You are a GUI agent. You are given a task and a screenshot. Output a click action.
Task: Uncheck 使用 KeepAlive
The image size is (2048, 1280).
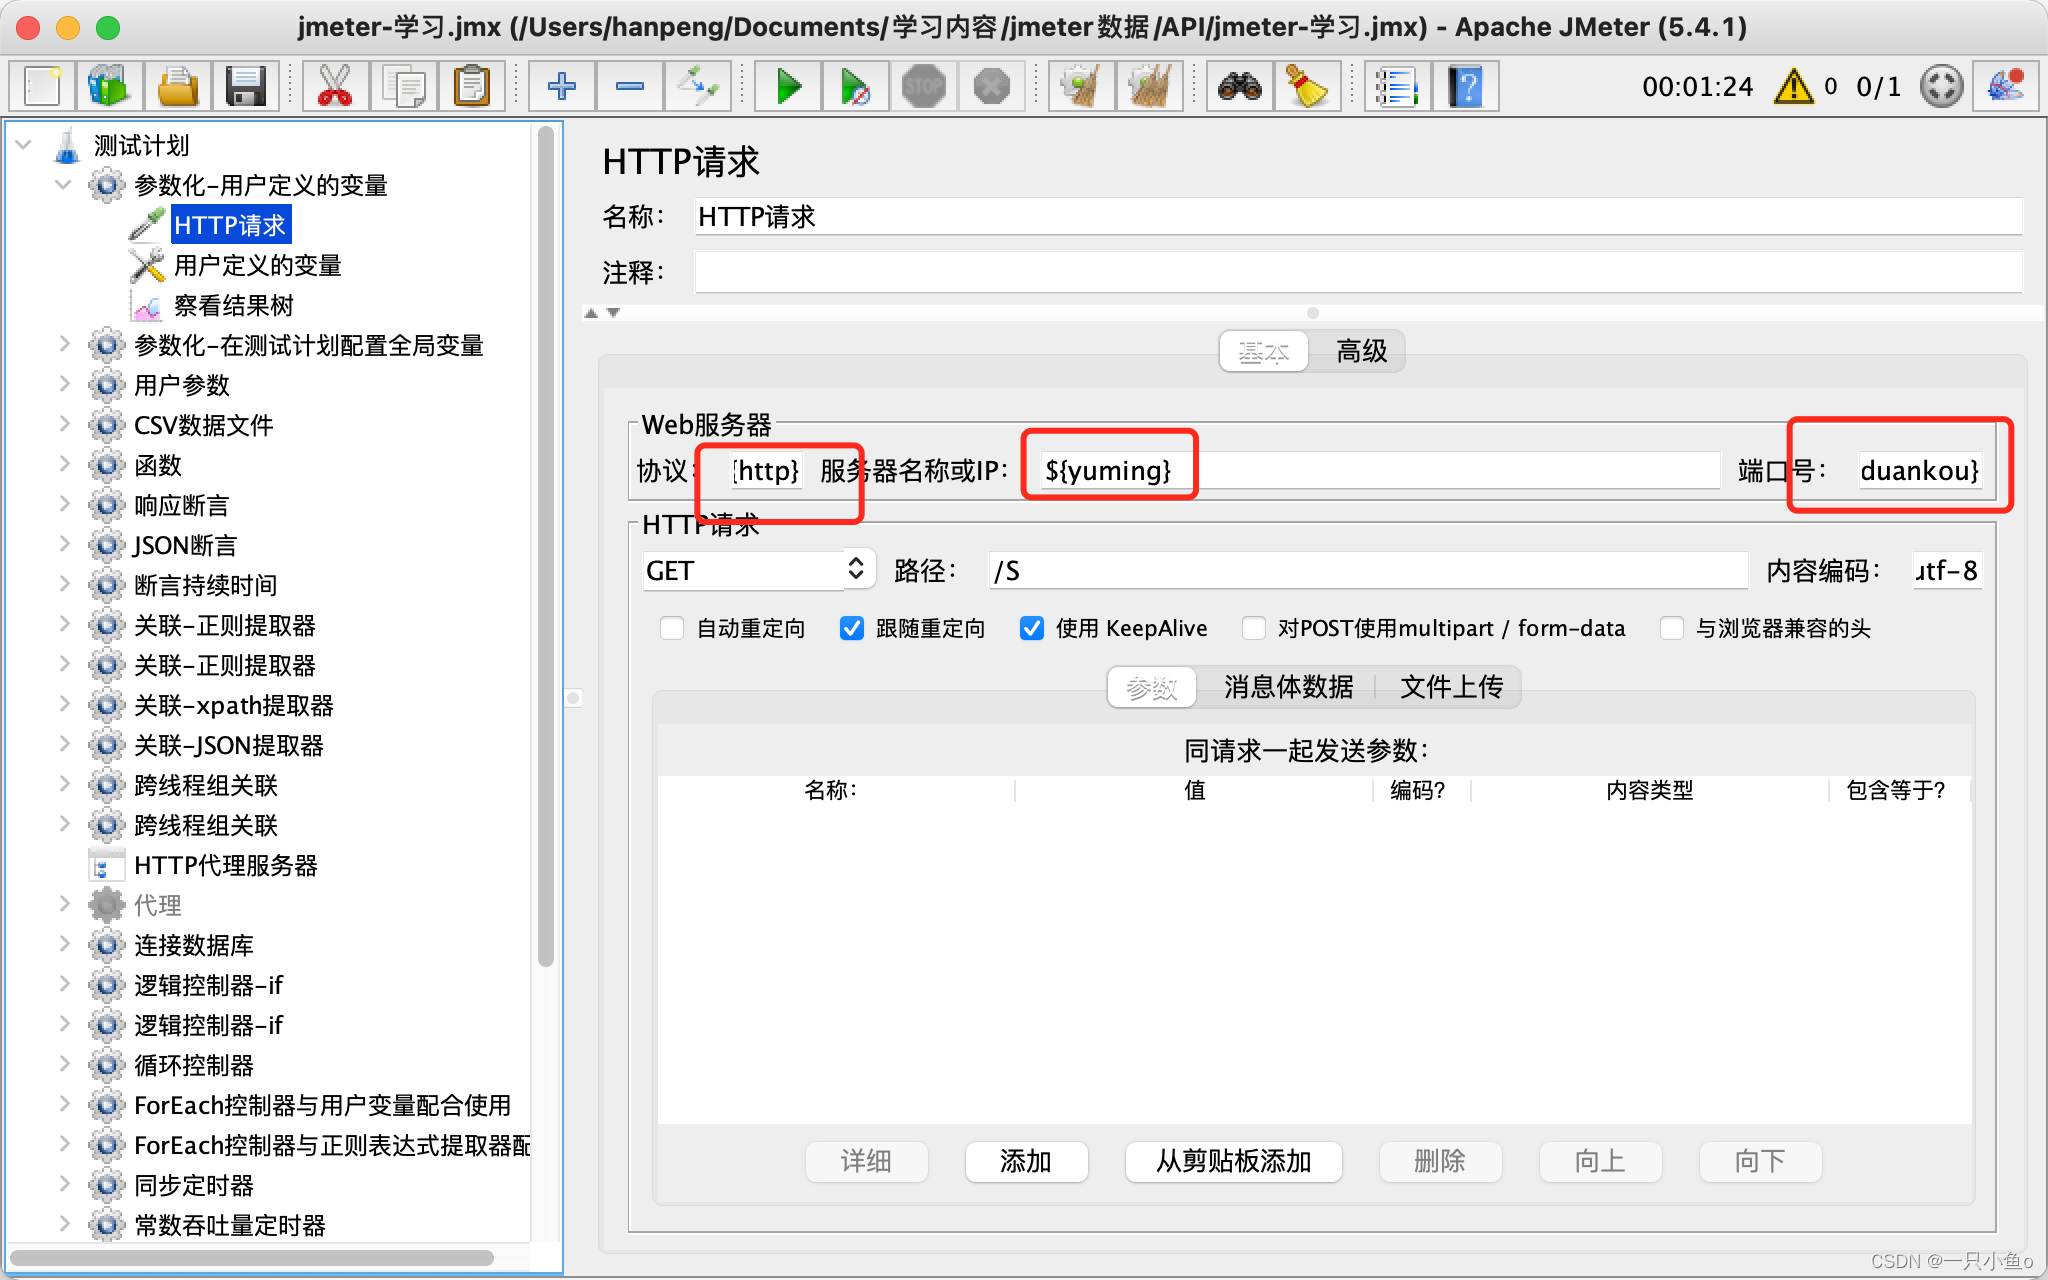pyautogui.click(x=1032, y=628)
